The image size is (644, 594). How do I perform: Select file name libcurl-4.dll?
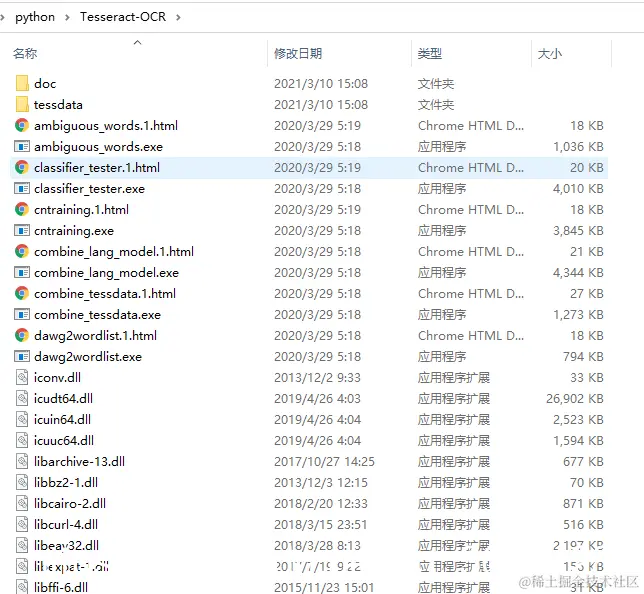pos(66,524)
